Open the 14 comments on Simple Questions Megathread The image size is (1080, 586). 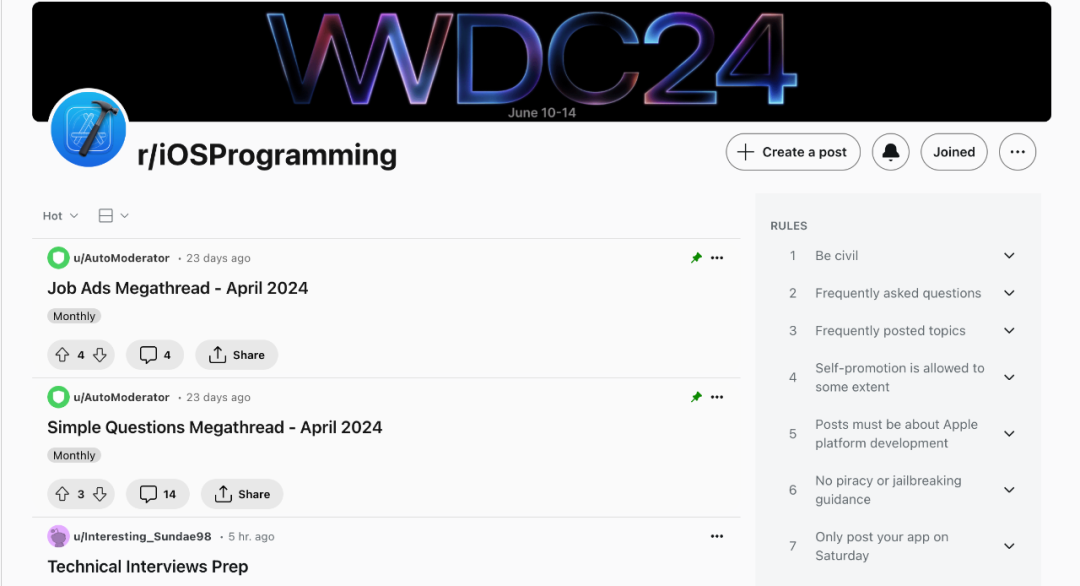click(x=158, y=494)
